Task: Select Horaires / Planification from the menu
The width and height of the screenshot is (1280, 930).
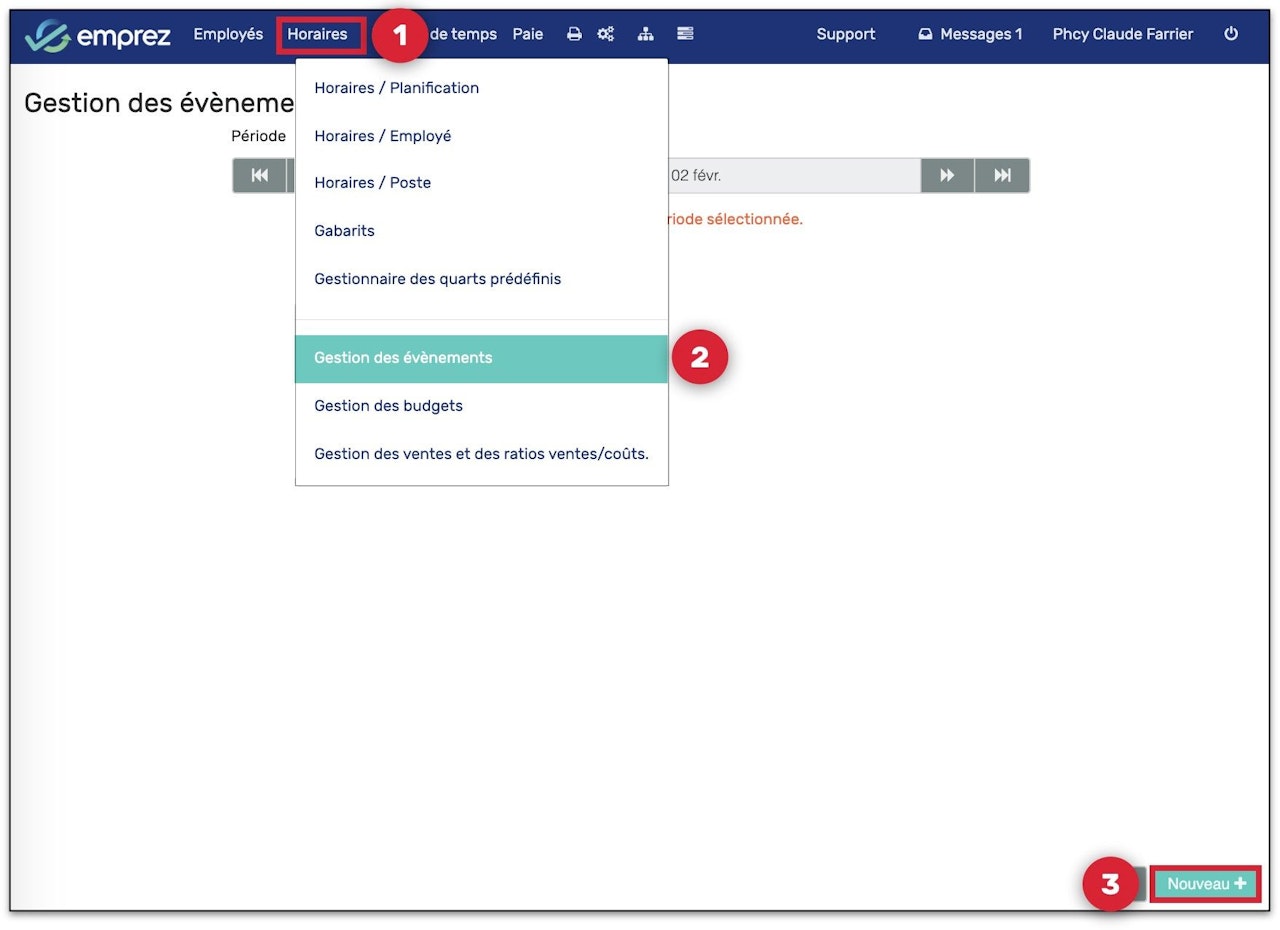Action: pos(396,88)
